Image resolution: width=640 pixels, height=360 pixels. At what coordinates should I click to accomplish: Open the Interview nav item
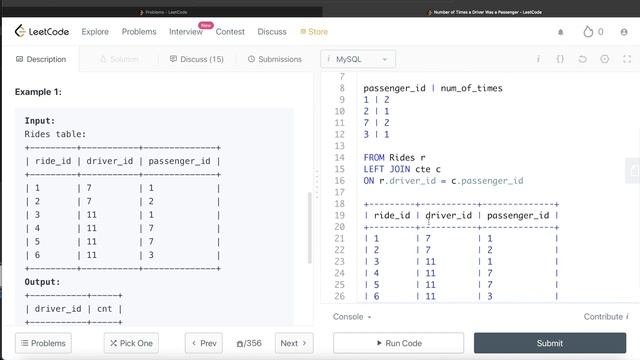pyautogui.click(x=186, y=31)
